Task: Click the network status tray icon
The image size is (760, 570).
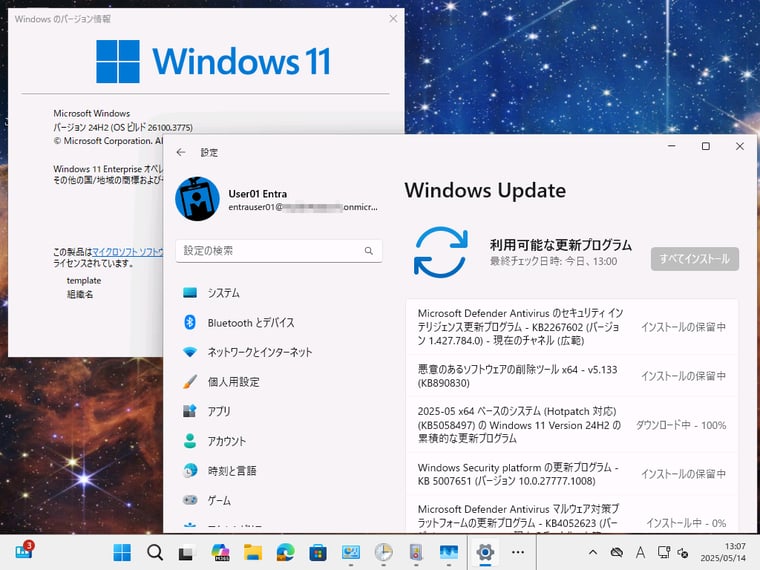Action: coord(664,552)
